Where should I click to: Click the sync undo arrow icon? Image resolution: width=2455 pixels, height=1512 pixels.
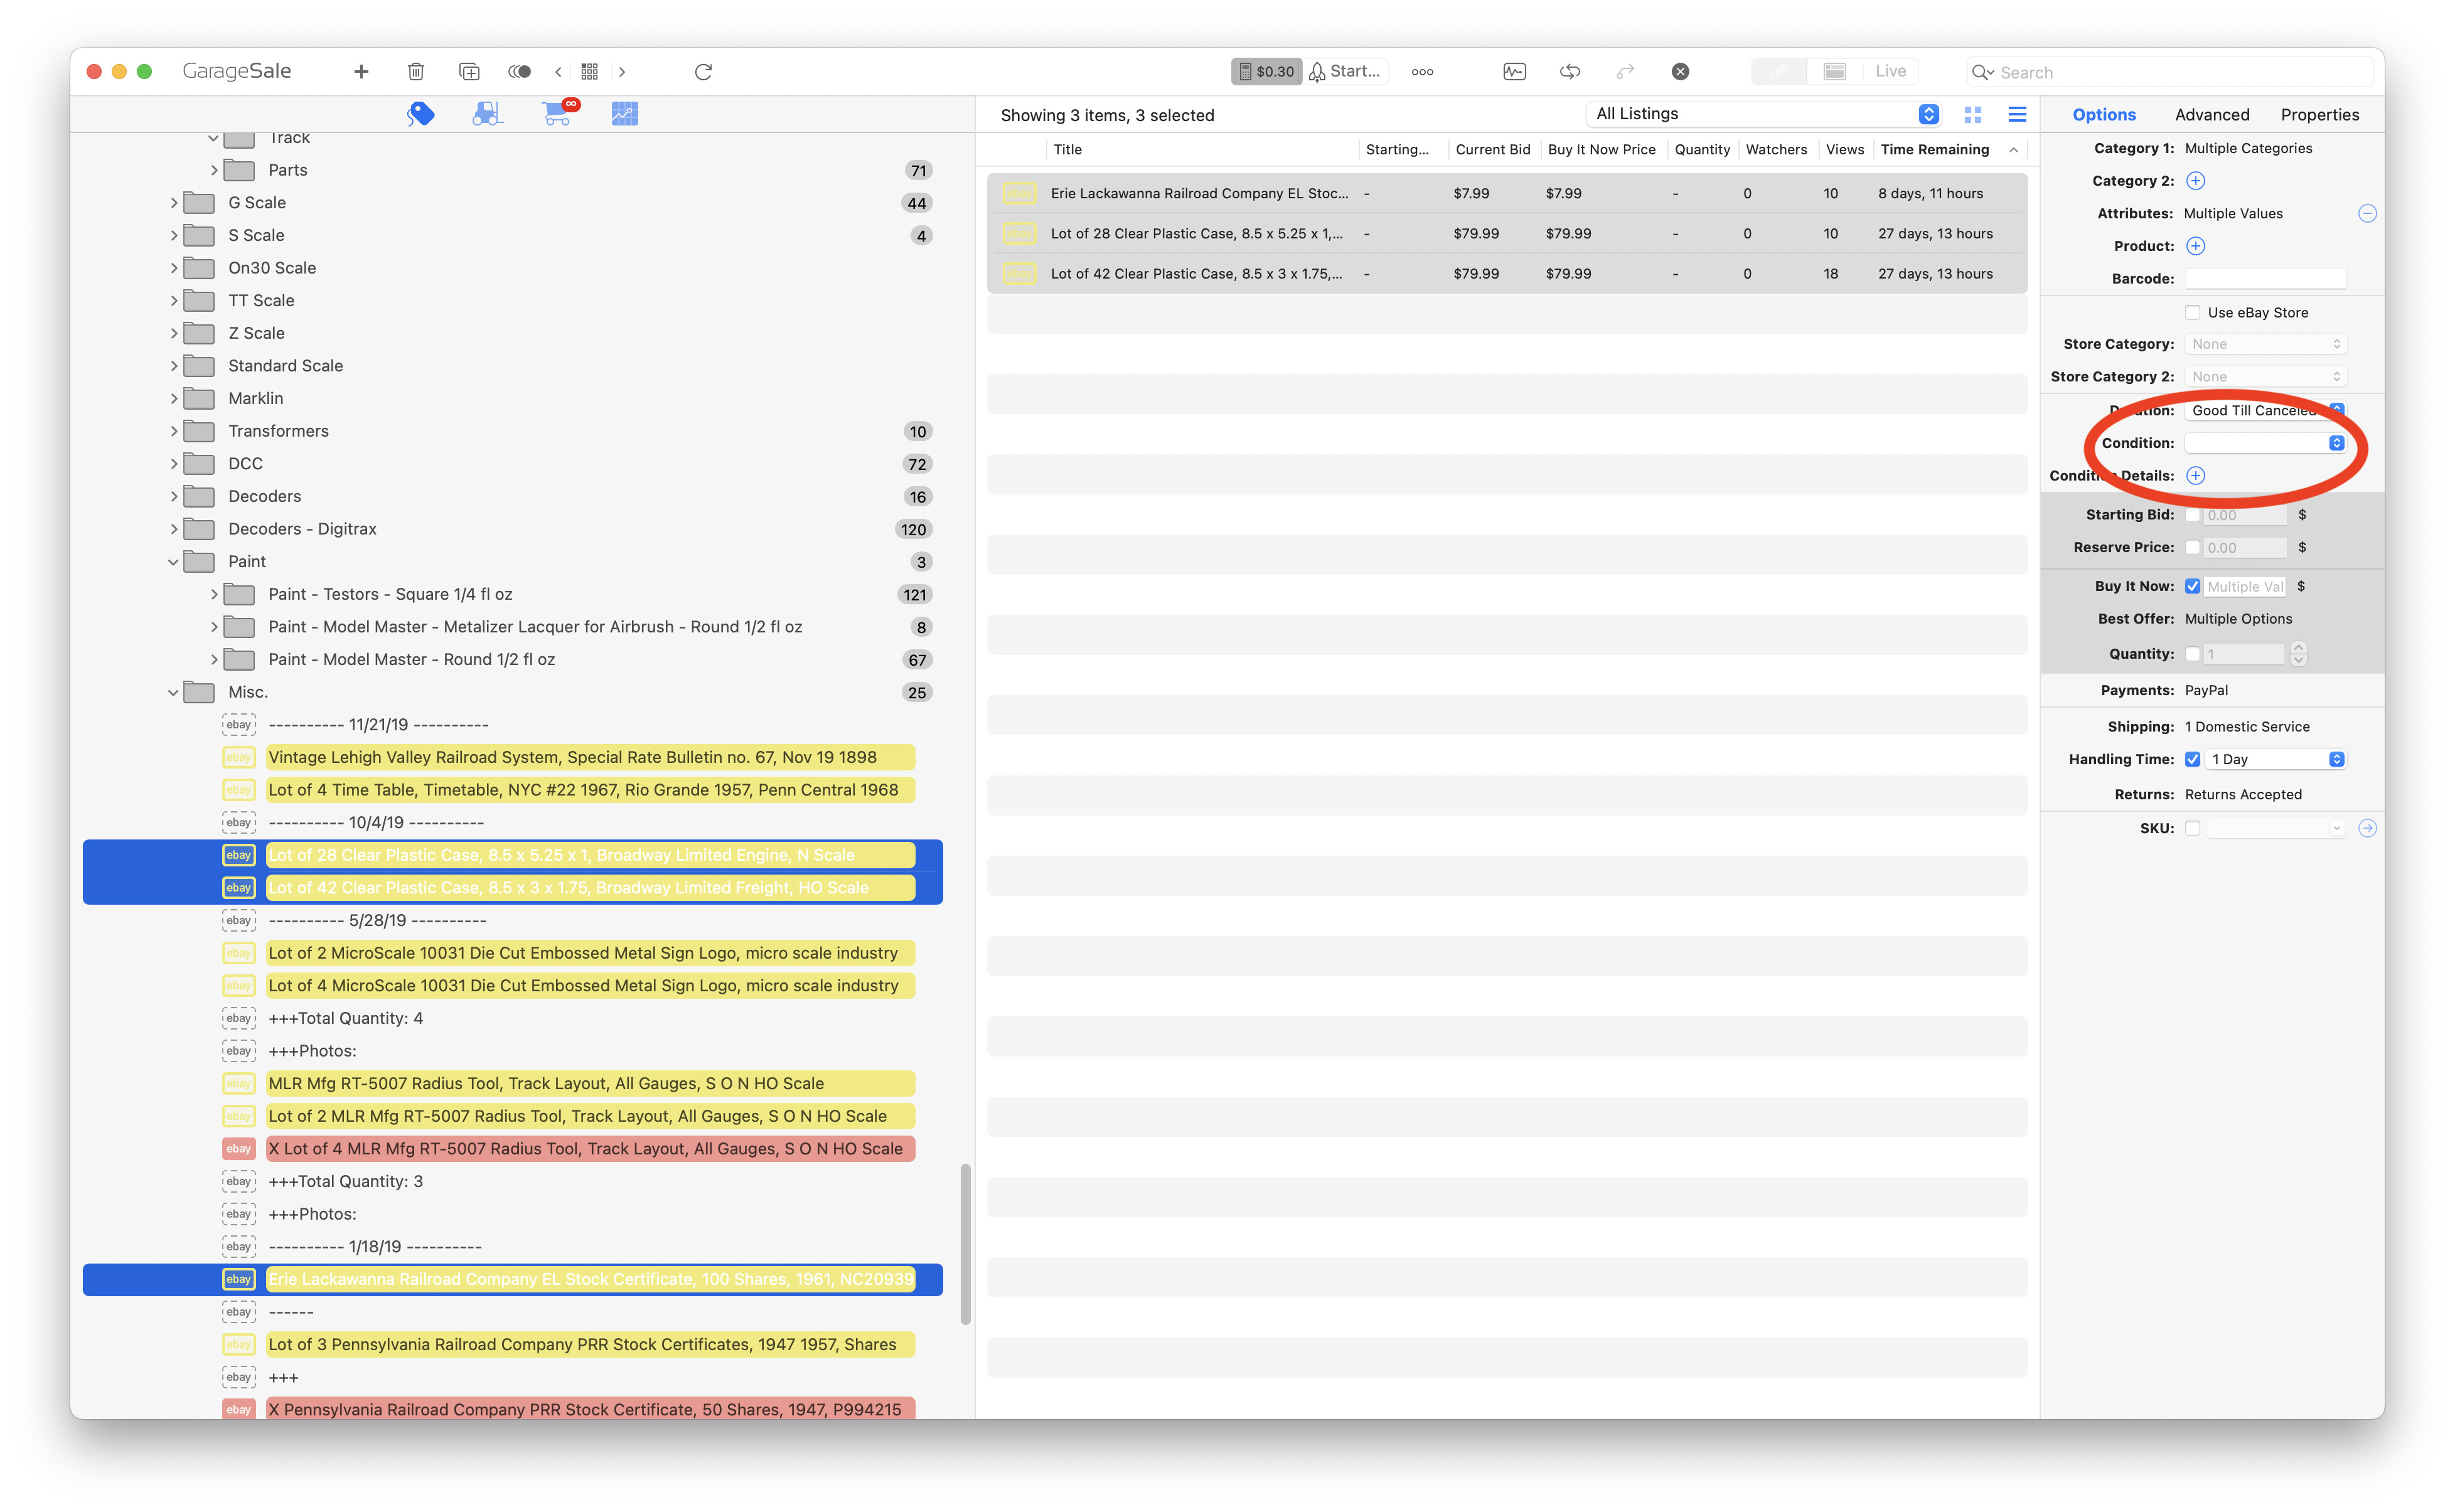pos(1570,71)
